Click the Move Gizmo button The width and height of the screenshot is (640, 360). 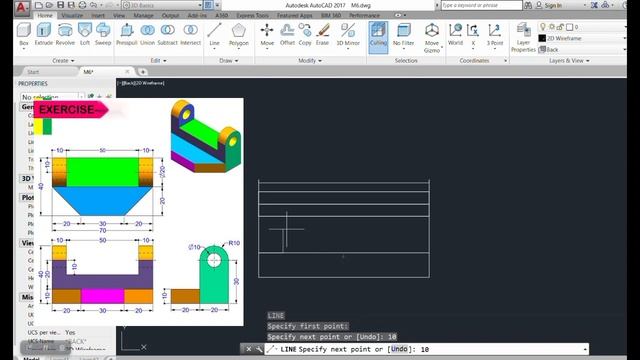(x=432, y=38)
